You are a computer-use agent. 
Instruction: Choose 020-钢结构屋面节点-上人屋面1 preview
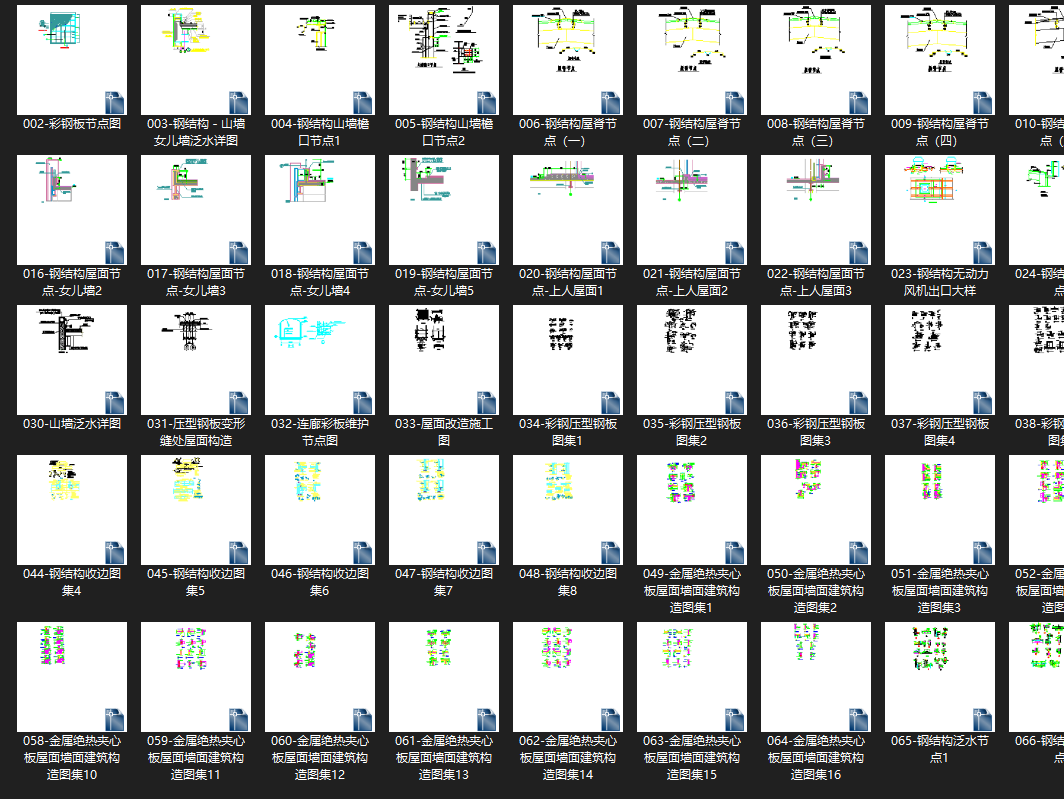click(x=568, y=210)
